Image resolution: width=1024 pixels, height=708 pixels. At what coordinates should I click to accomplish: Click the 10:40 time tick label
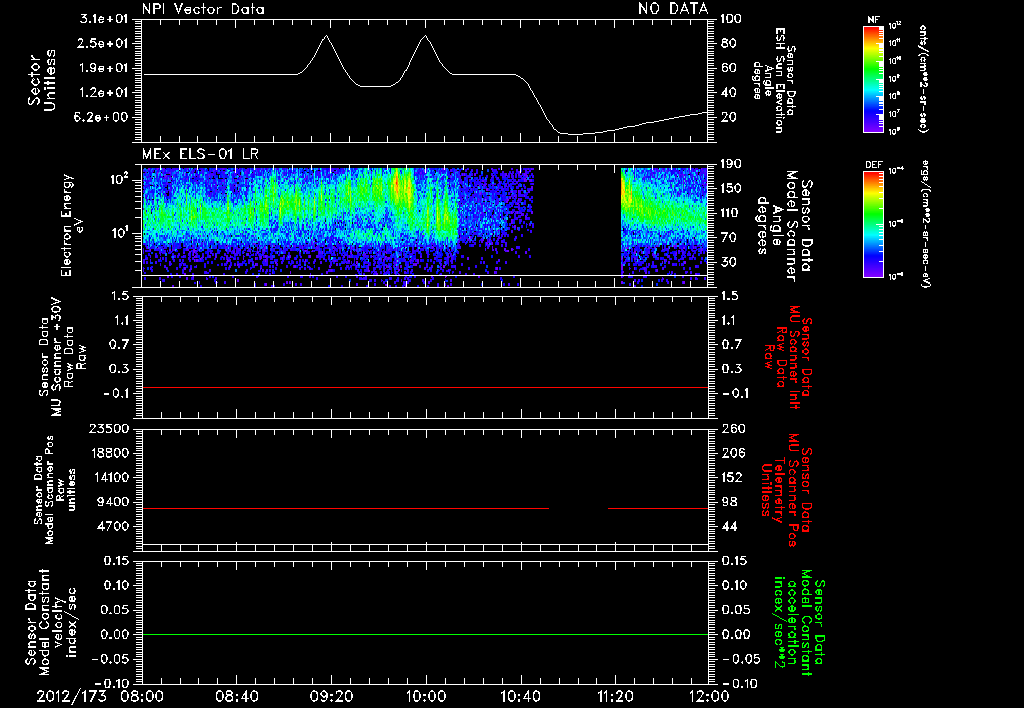coord(520,695)
